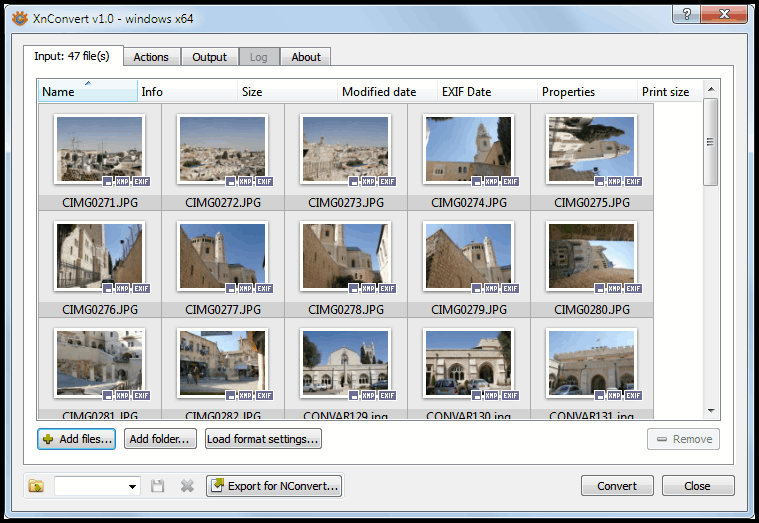Switch to the Actions tab
The height and width of the screenshot is (523, 759).
point(151,57)
